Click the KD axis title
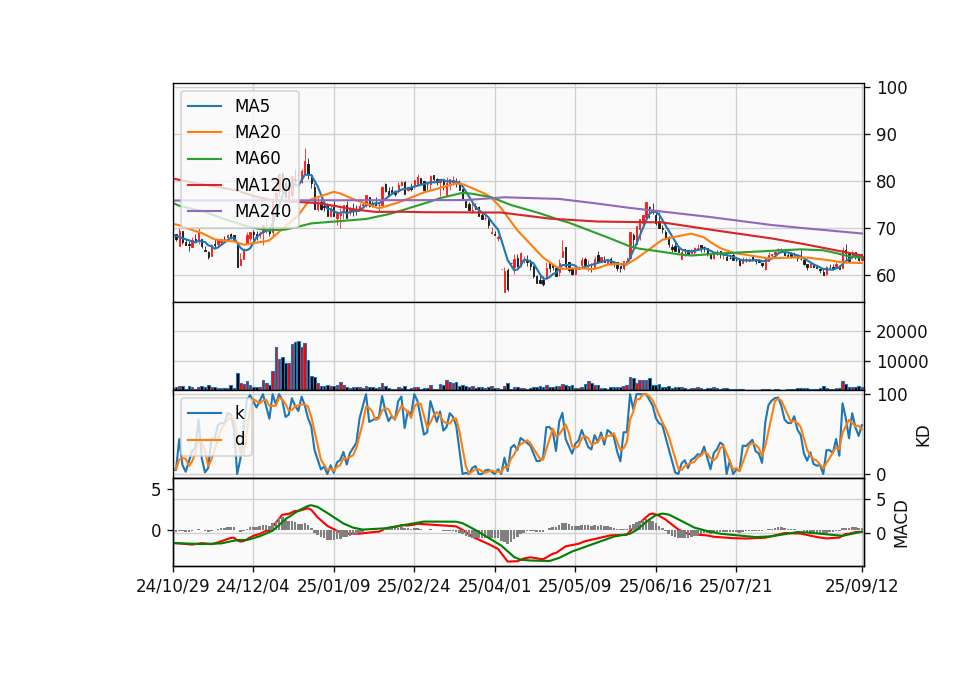Screen dimensions: 960x690 (x=923, y=437)
